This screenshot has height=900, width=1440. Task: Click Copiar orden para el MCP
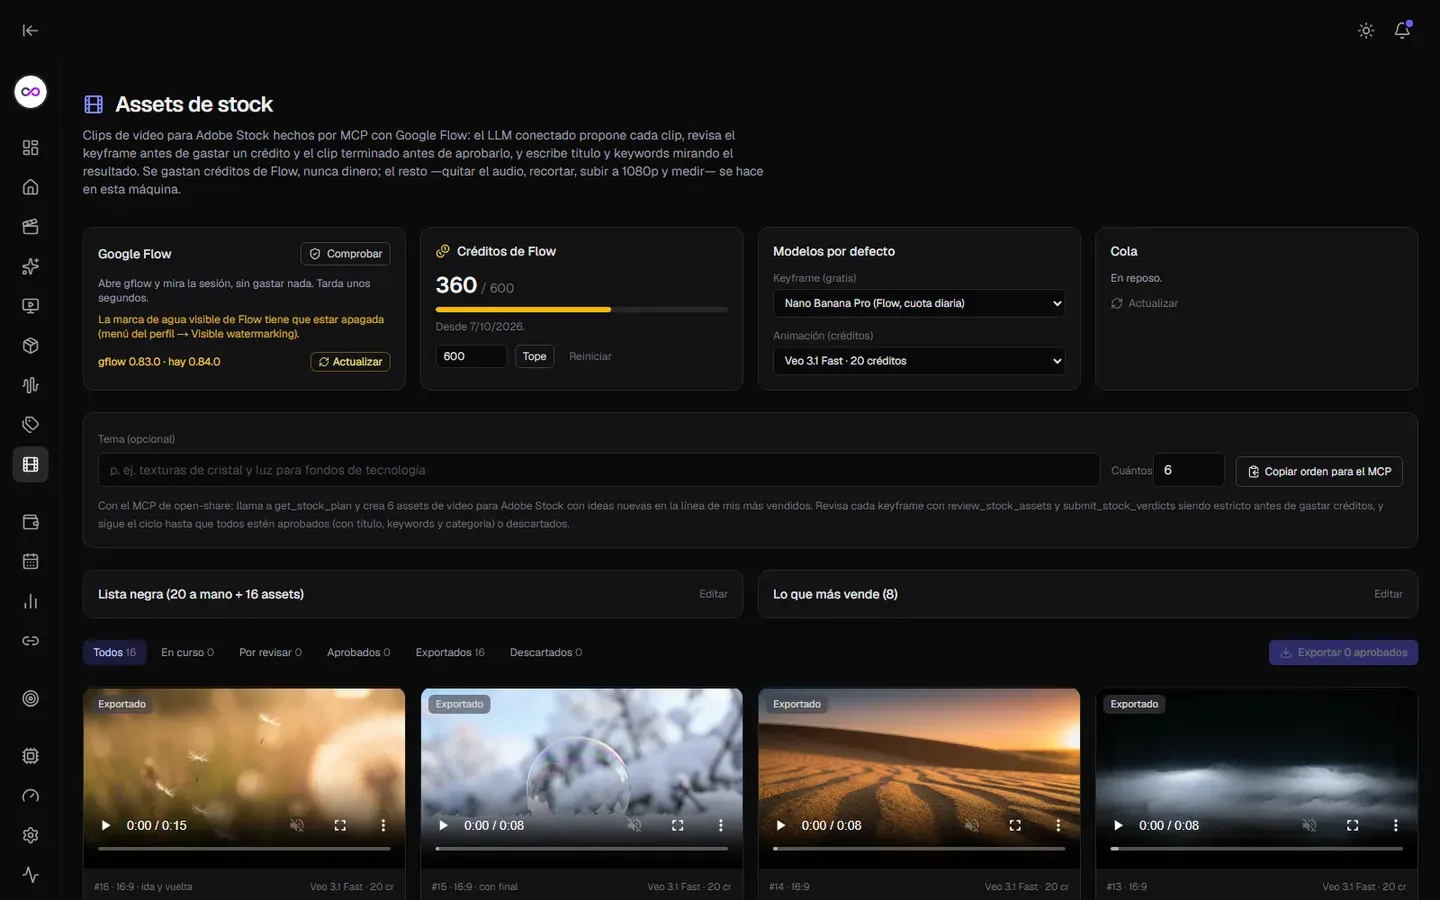(1319, 471)
